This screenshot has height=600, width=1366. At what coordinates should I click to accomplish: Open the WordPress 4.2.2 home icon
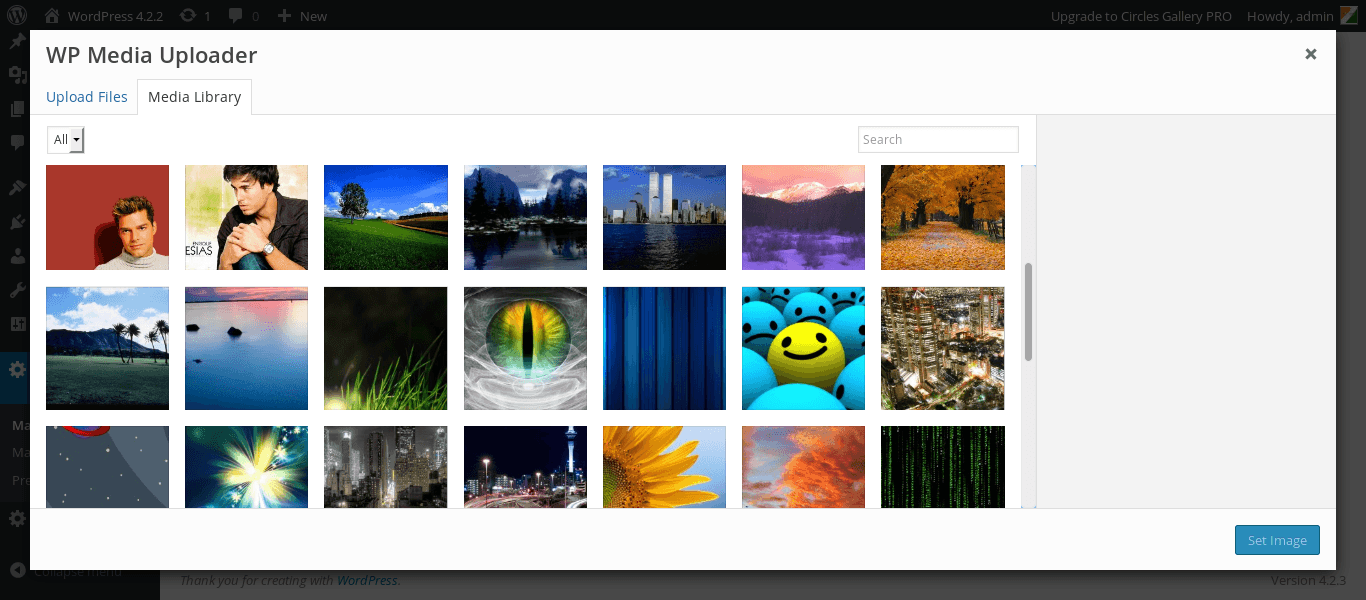52,16
